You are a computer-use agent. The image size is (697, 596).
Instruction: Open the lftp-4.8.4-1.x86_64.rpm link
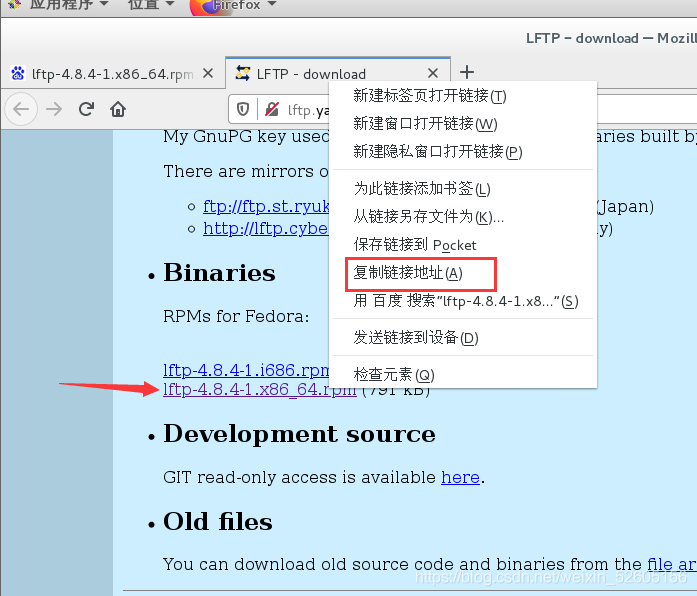[x=260, y=389]
